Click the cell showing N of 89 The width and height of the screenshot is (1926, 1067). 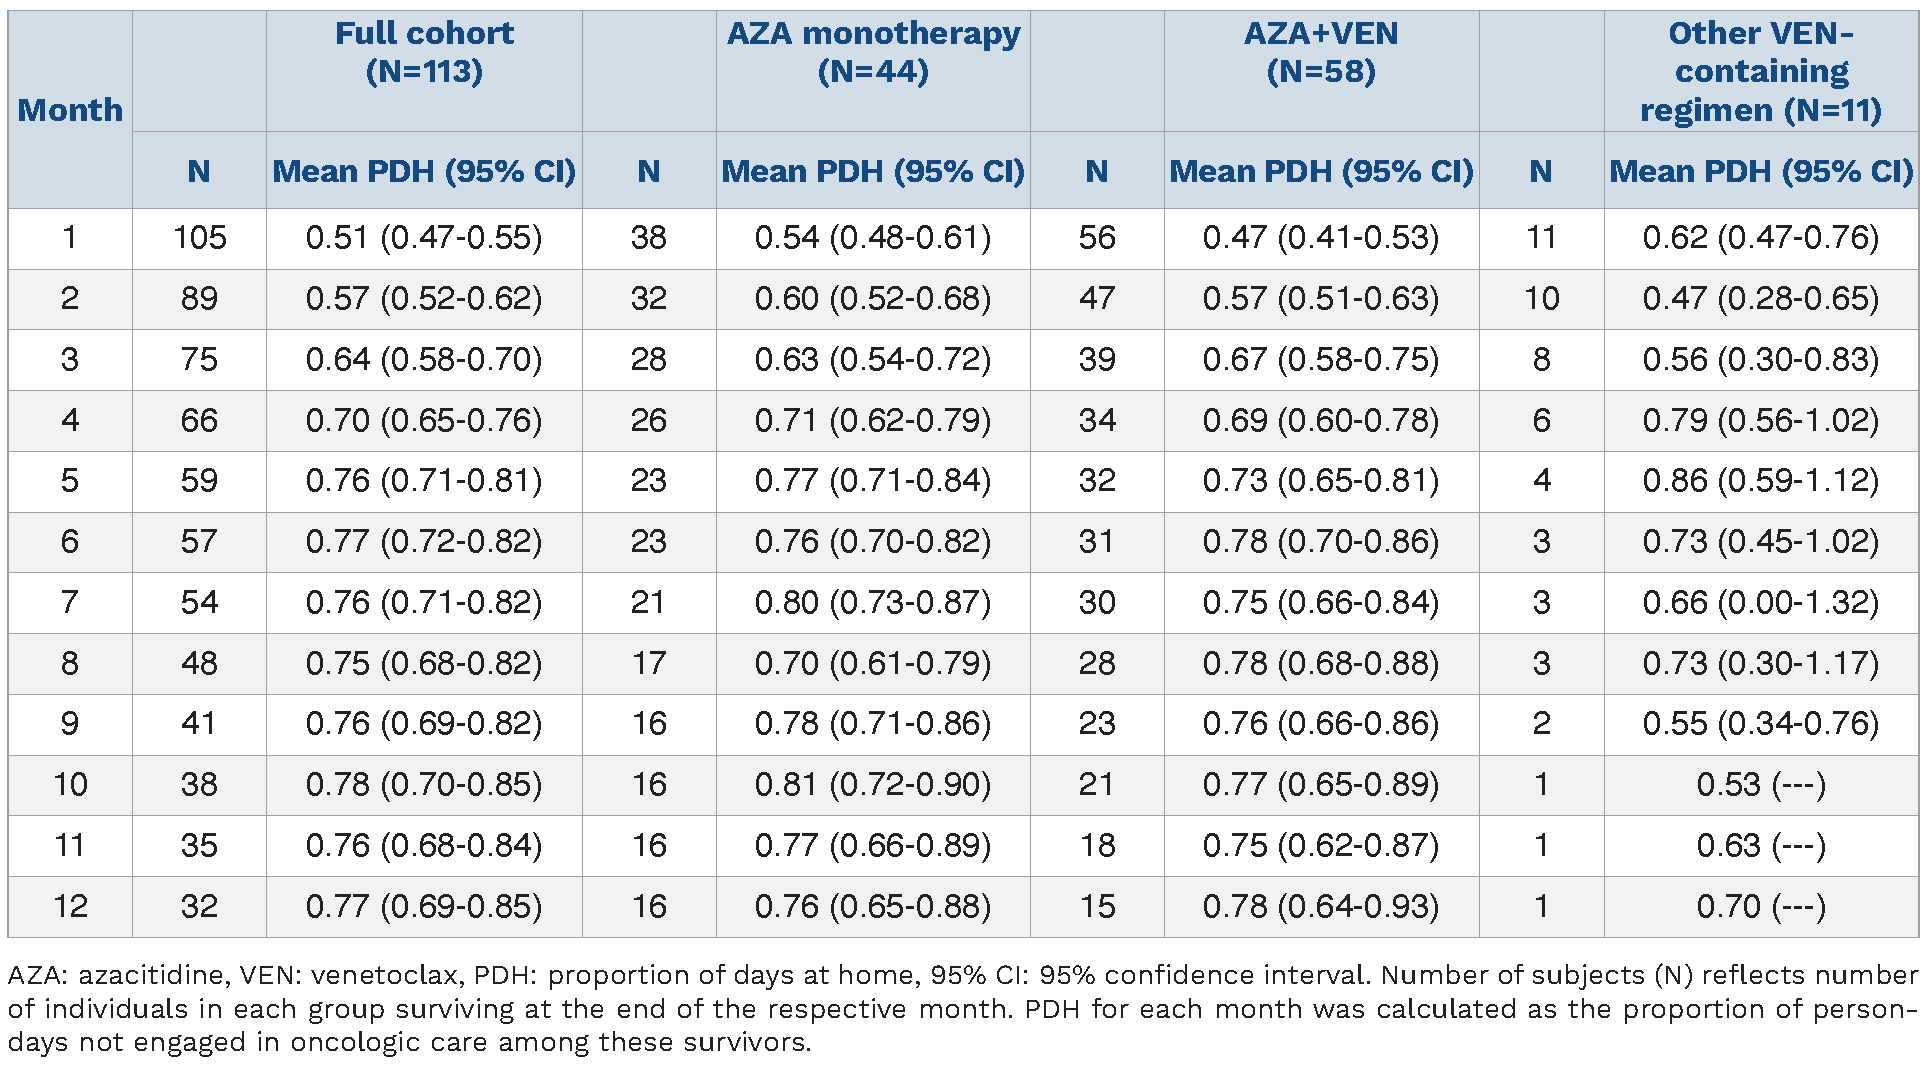click(199, 299)
